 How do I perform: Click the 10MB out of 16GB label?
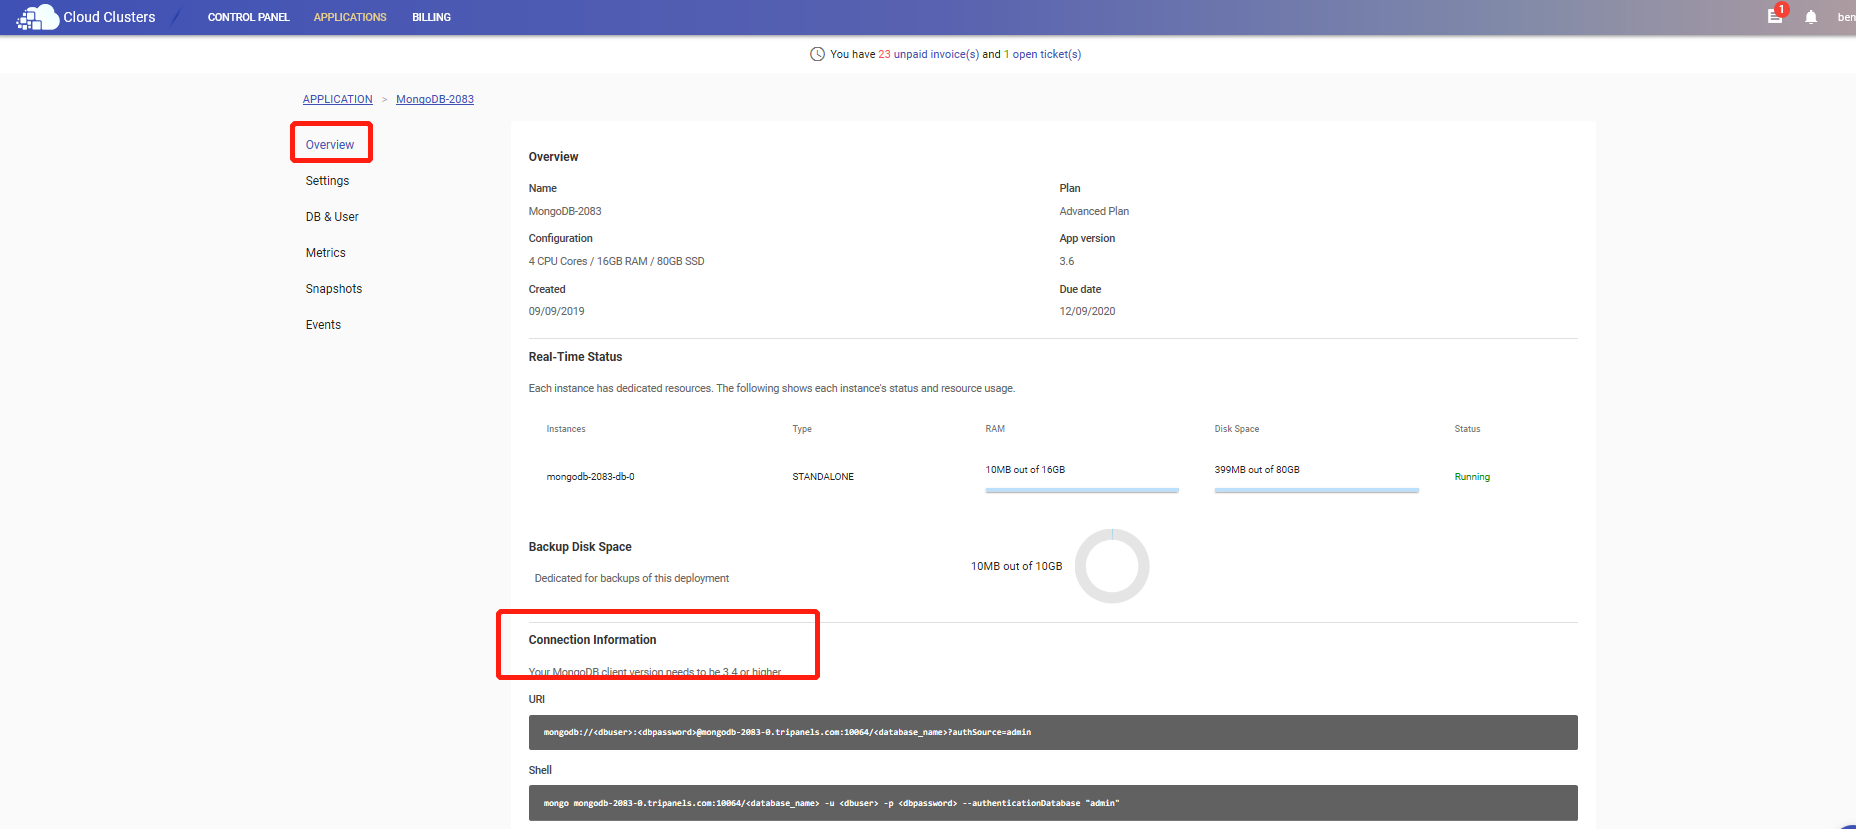1025,469
